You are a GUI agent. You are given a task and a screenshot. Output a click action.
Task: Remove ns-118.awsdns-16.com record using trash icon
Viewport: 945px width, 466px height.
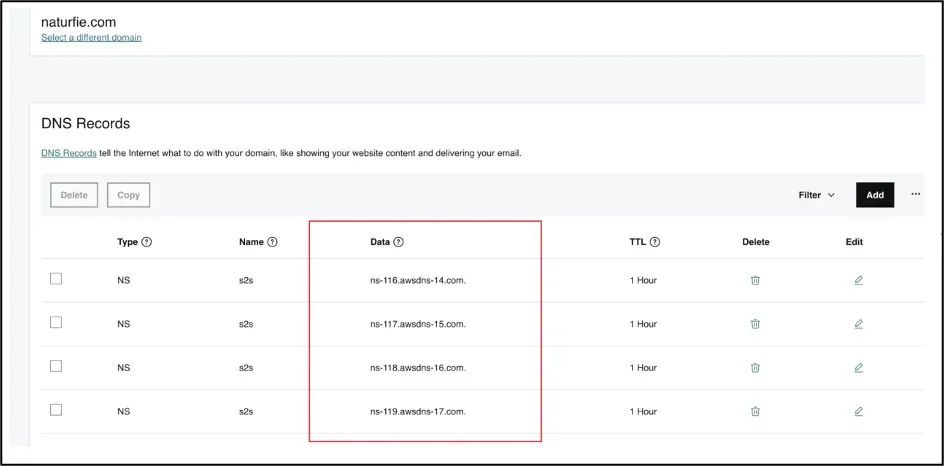755,368
